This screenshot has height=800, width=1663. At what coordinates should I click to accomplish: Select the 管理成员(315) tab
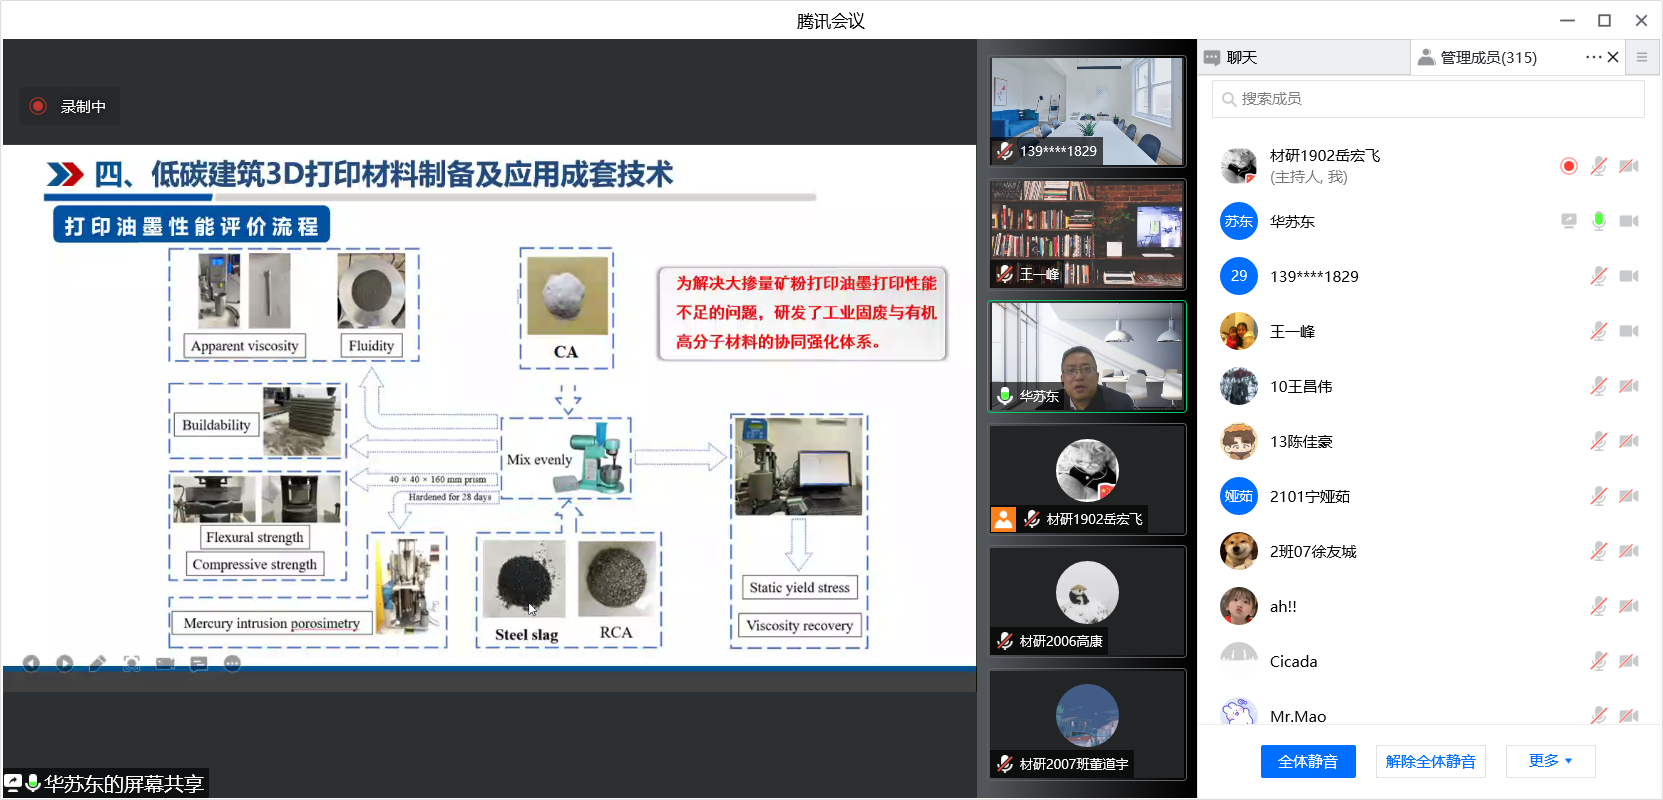tap(1487, 58)
